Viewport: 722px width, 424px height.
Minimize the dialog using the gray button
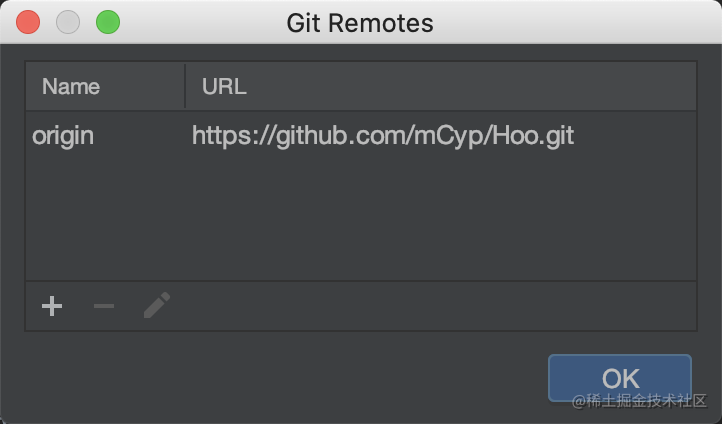coord(68,22)
